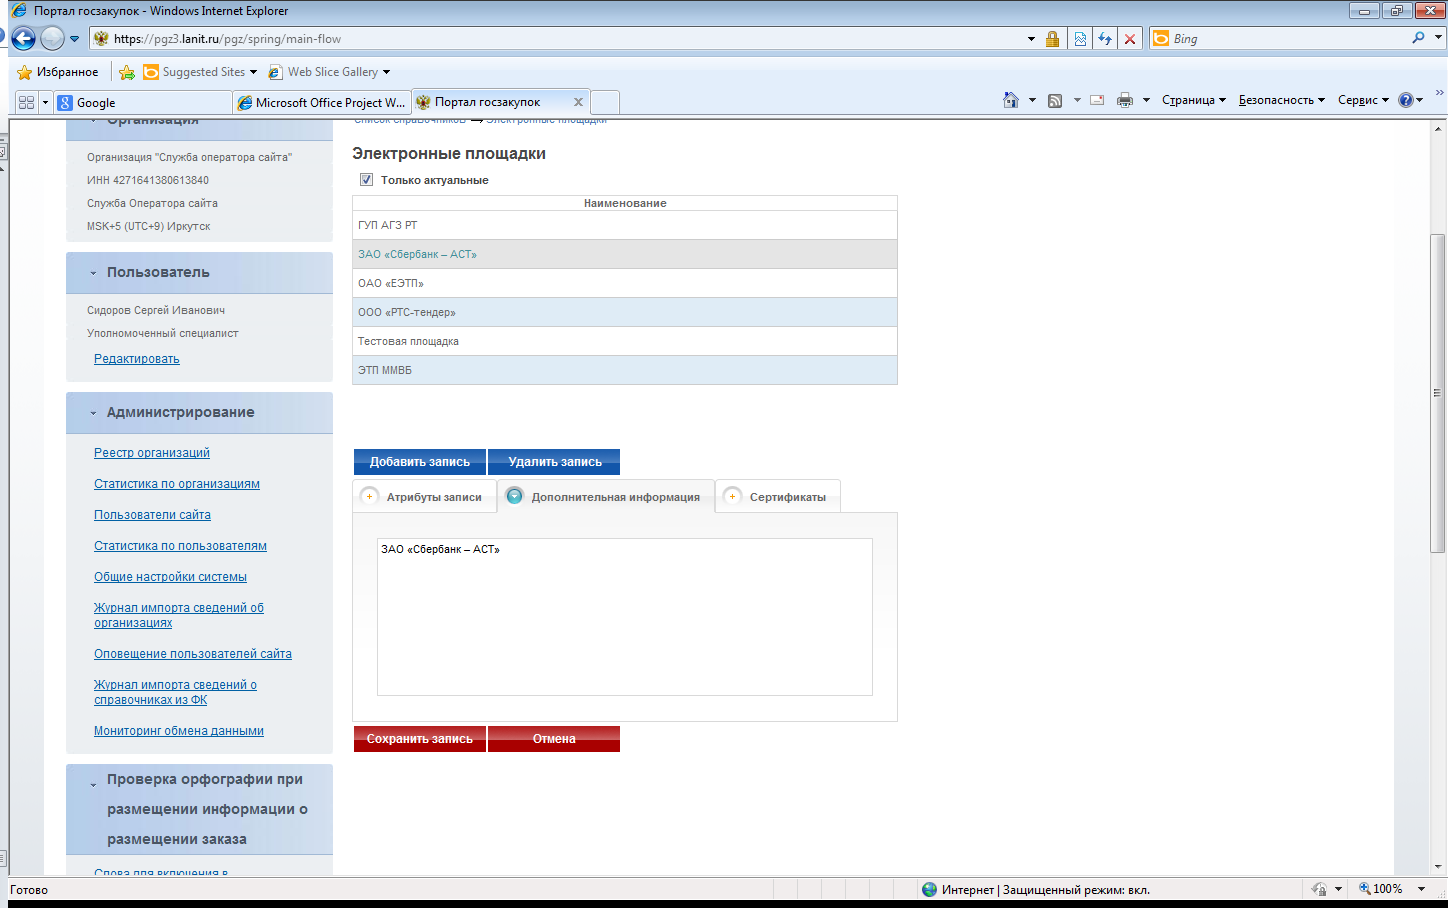Open dropdown arrow beside Home icon

tap(1032, 100)
